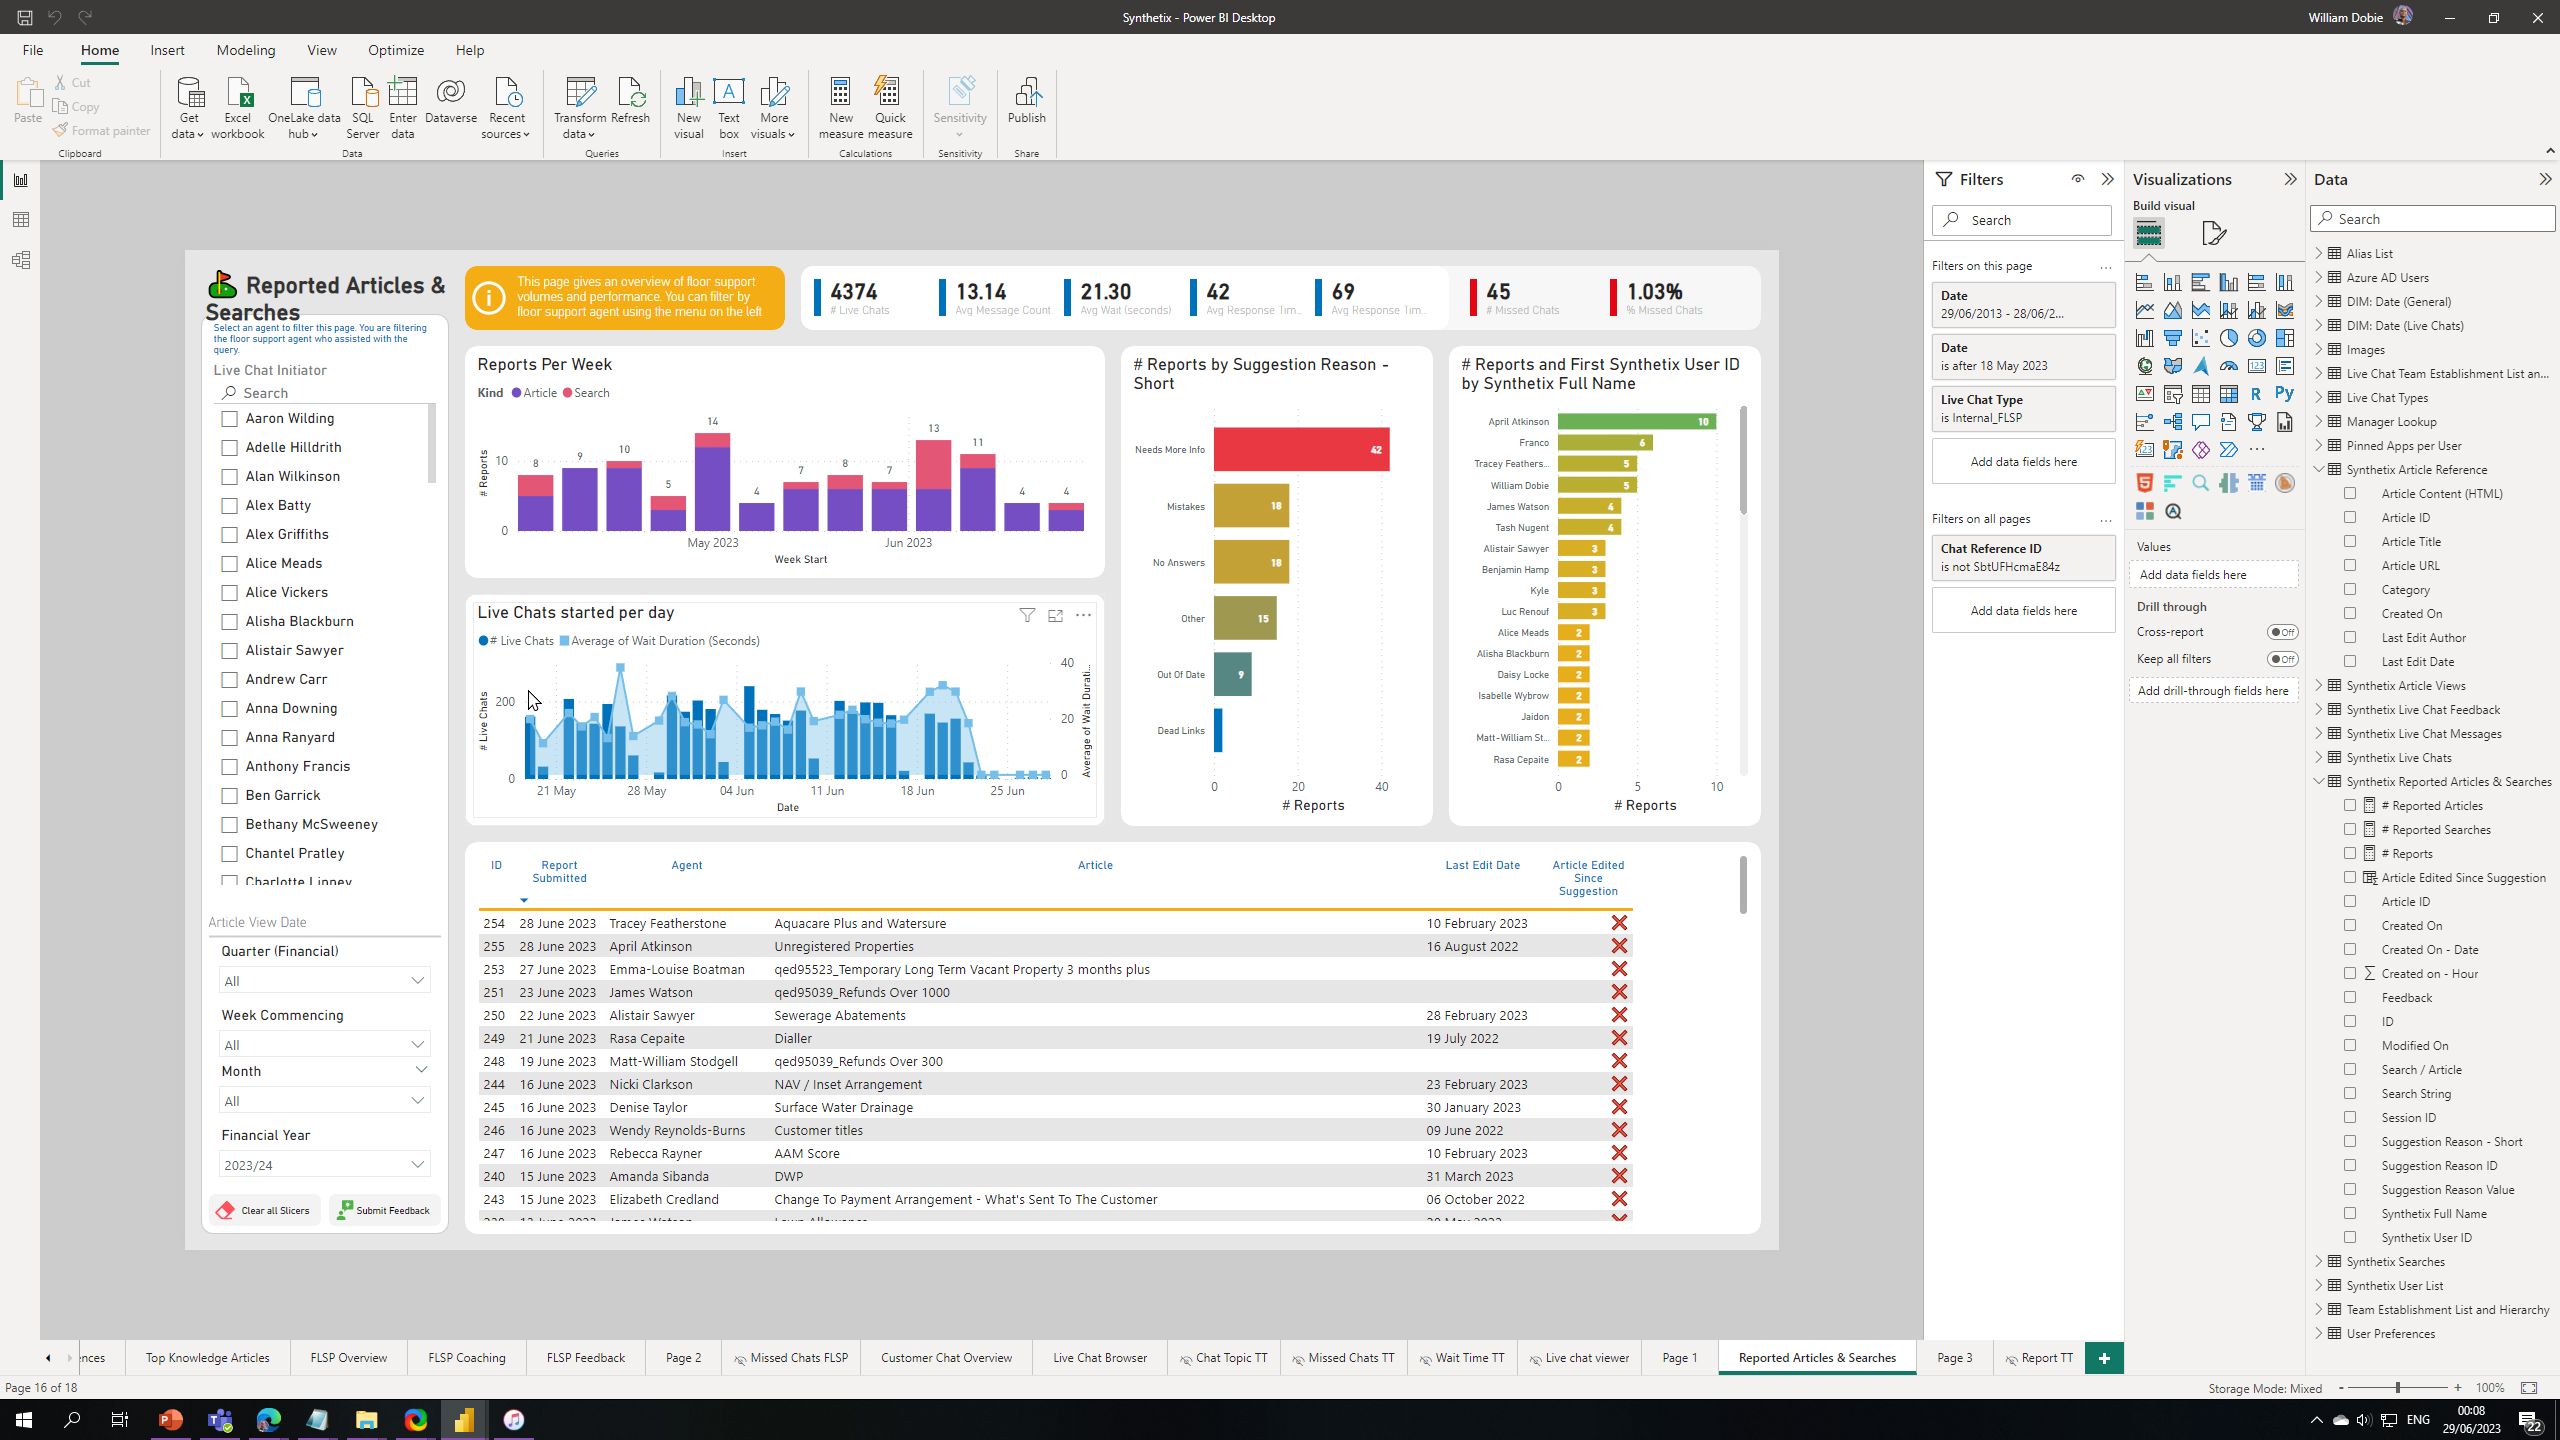The image size is (2560, 1440).
Task: Switch to Table view in left sidebar
Action: pos(21,220)
